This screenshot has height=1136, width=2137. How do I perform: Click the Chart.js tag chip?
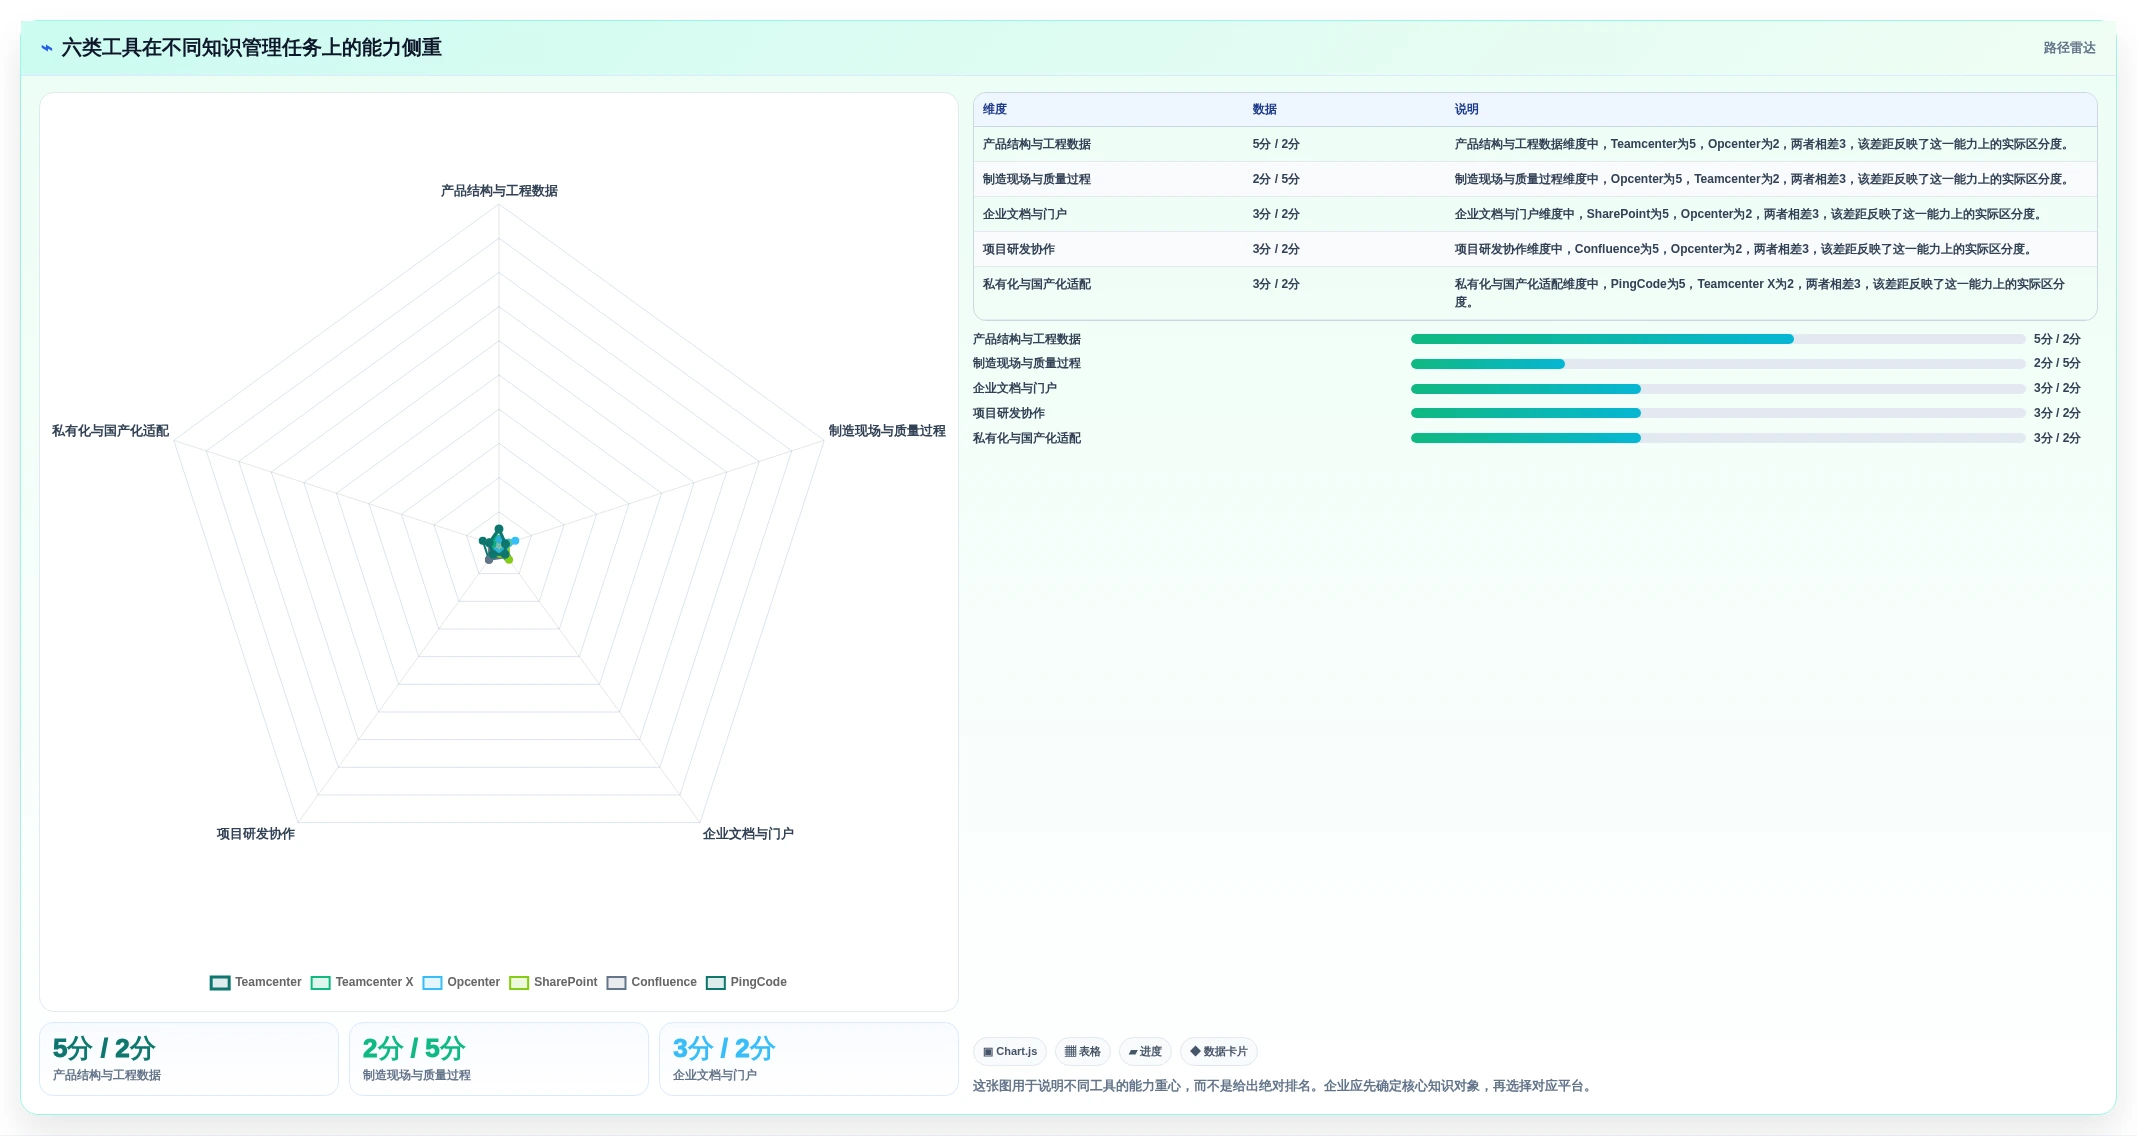click(1010, 1052)
